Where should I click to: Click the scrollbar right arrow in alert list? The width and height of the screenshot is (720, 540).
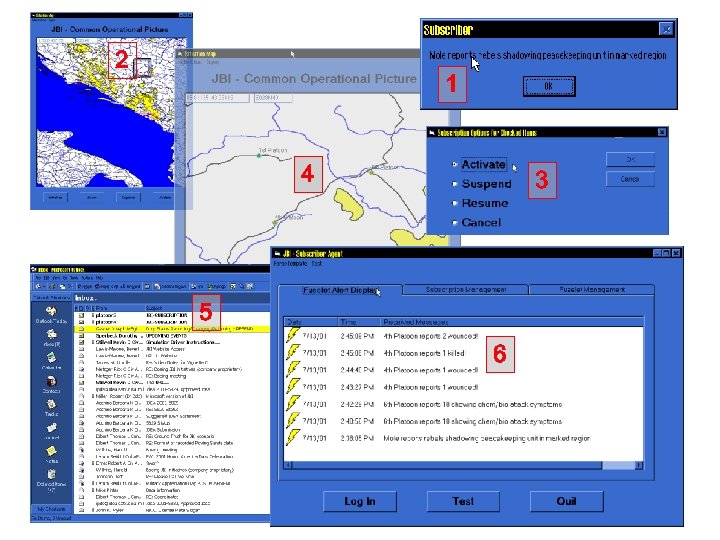639,466
